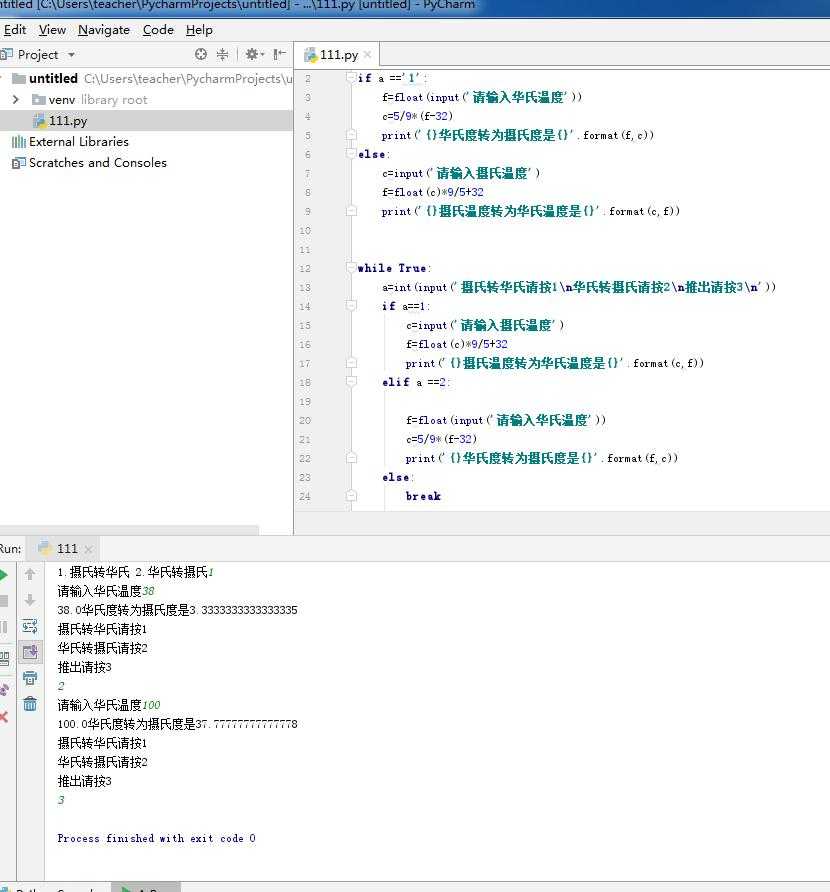Move down the stack trace arrow

click(x=30, y=600)
